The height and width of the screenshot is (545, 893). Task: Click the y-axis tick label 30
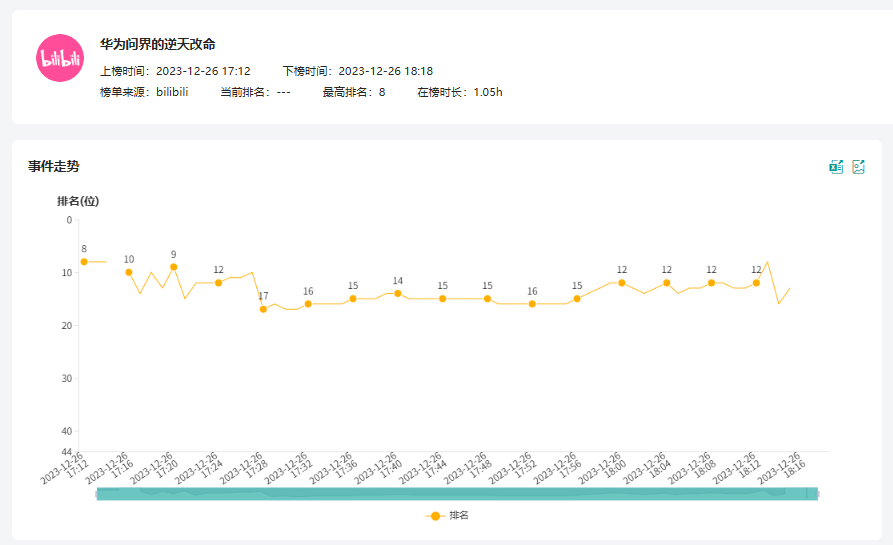pyautogui.click(x=67, y=379)
